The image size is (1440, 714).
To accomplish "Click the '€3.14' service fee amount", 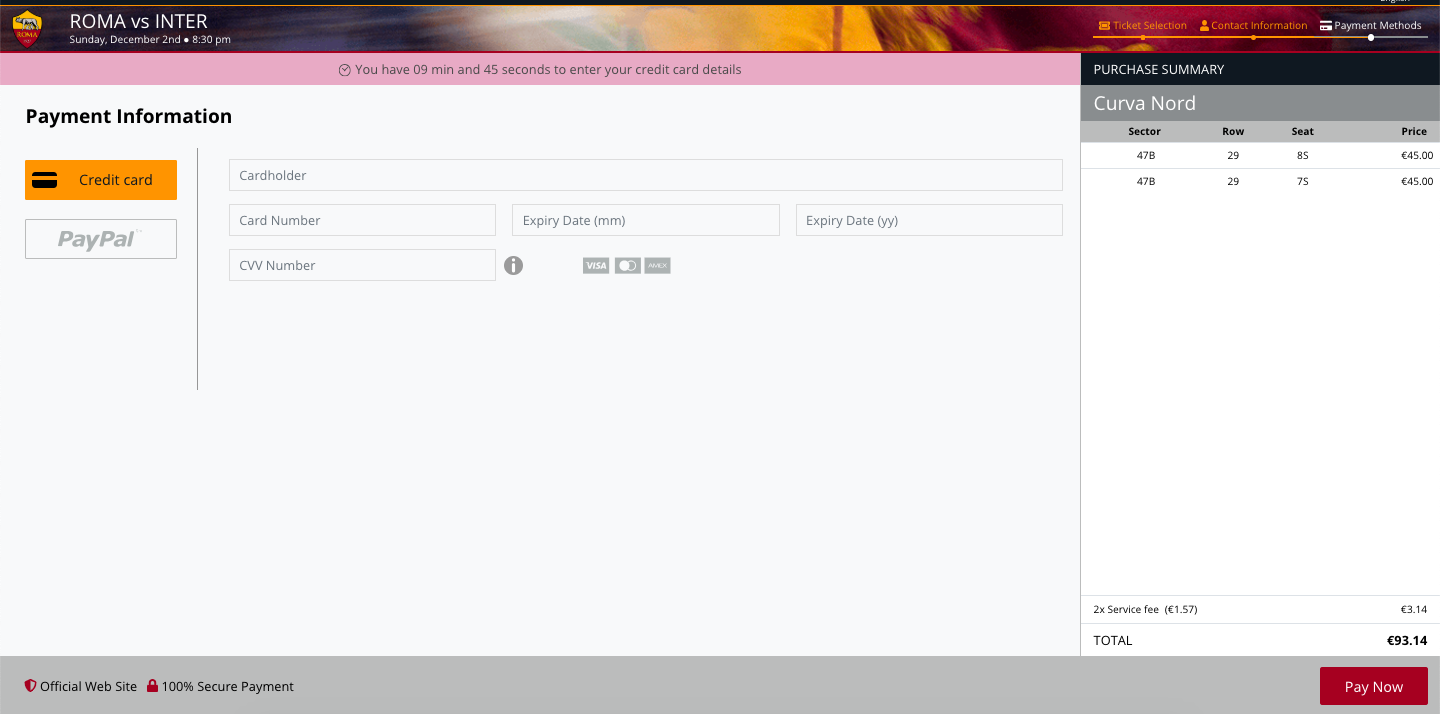I will point(1414,610).
